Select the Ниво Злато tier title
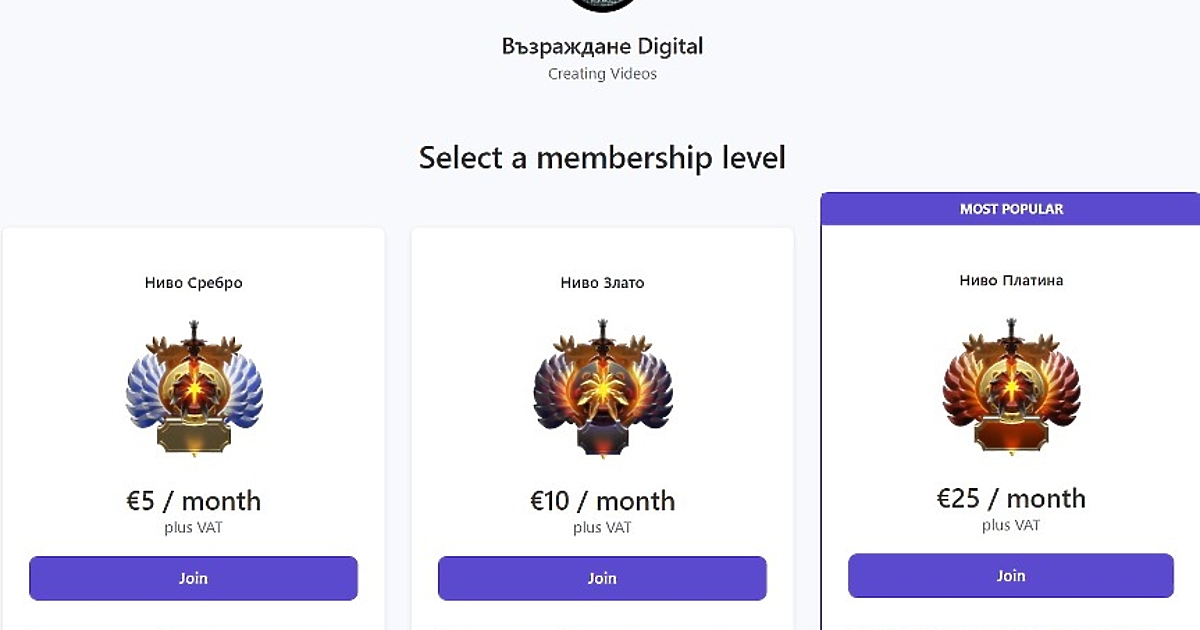The height and width of the screenshot is (630, 1200). click(x=602, y=283)
